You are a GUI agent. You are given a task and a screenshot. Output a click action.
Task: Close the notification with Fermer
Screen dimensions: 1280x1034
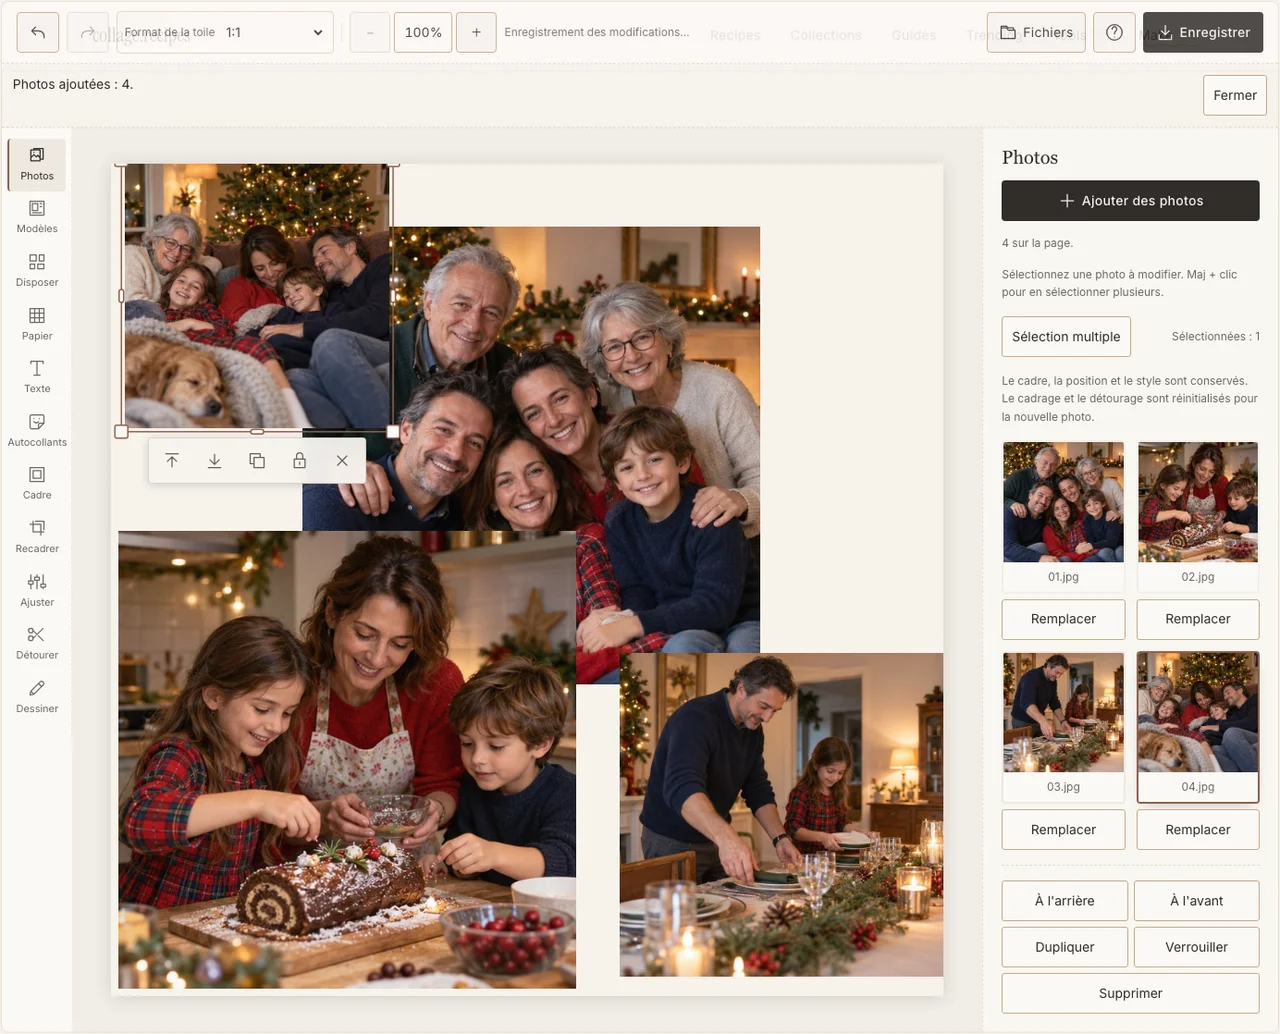pyautogui.click(x=1235, y=95)
